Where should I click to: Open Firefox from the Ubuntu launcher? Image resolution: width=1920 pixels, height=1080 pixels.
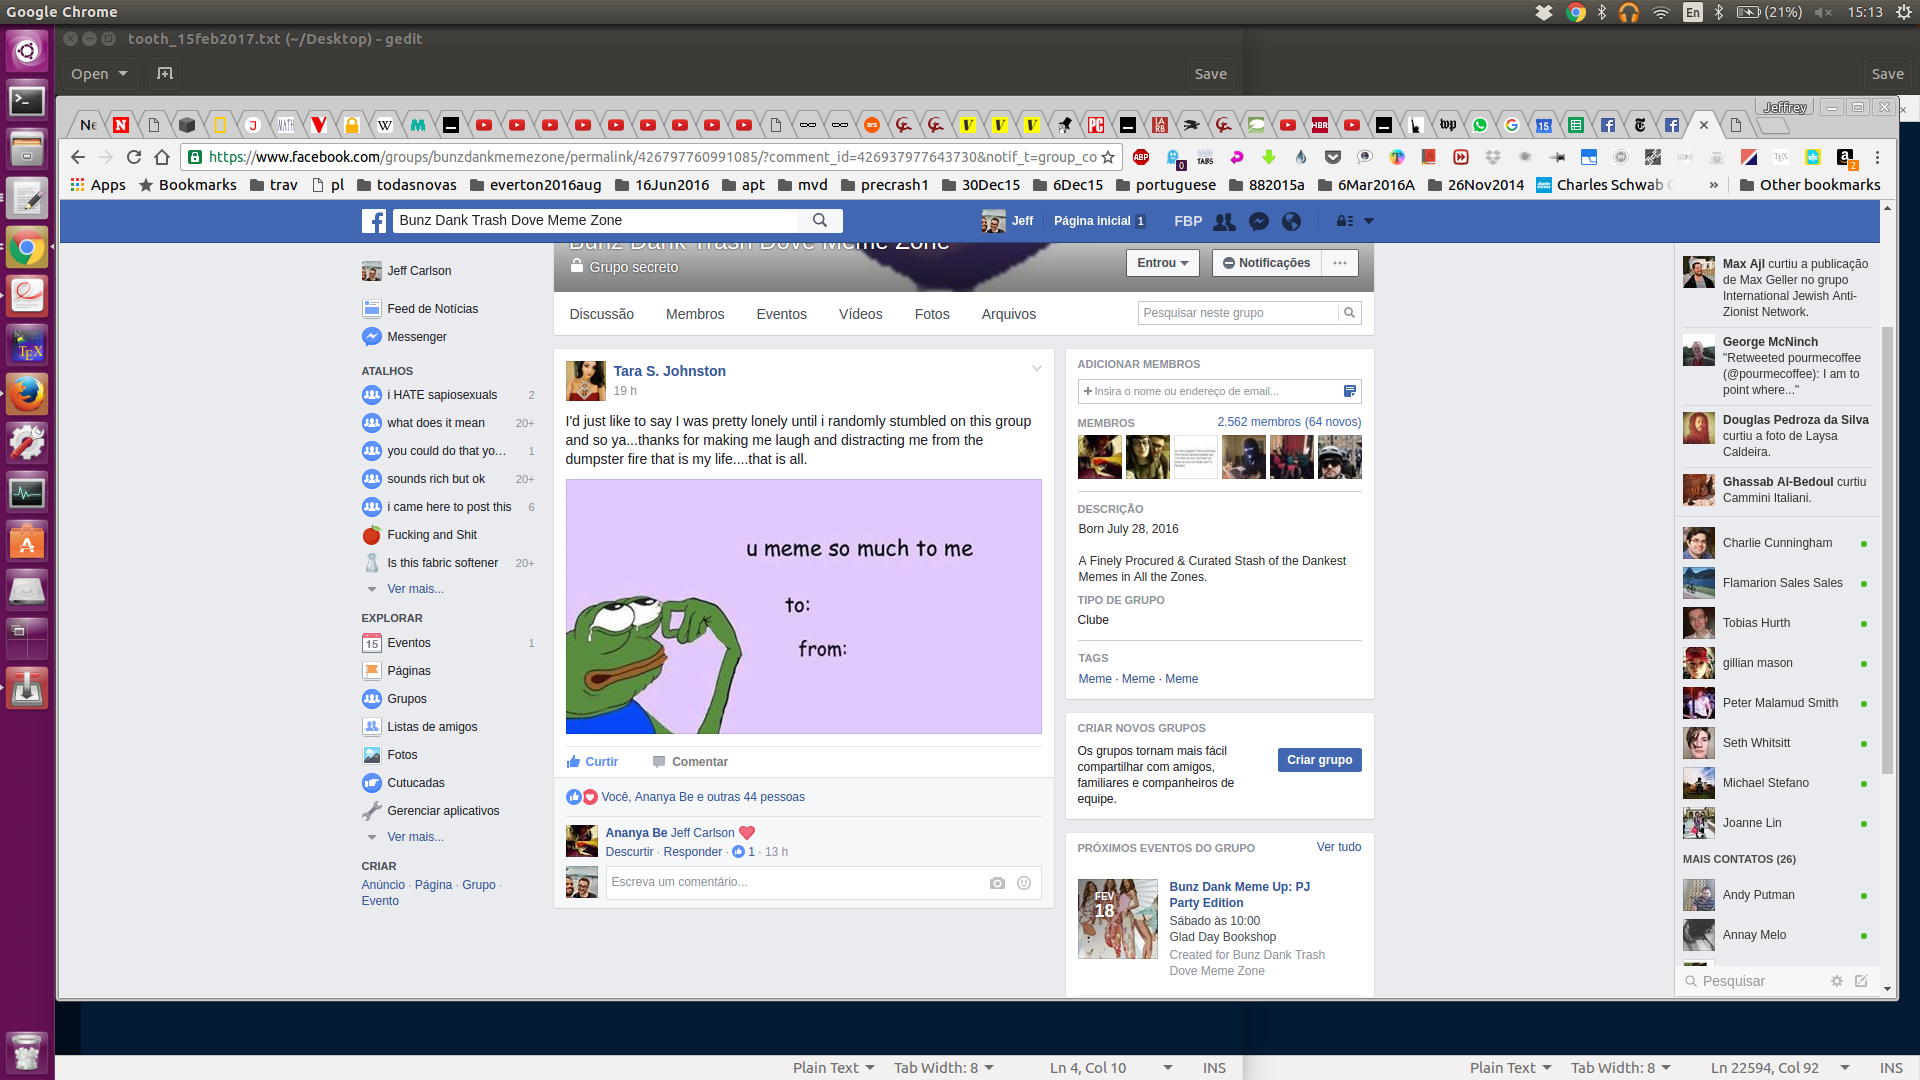tap(27, 393)
